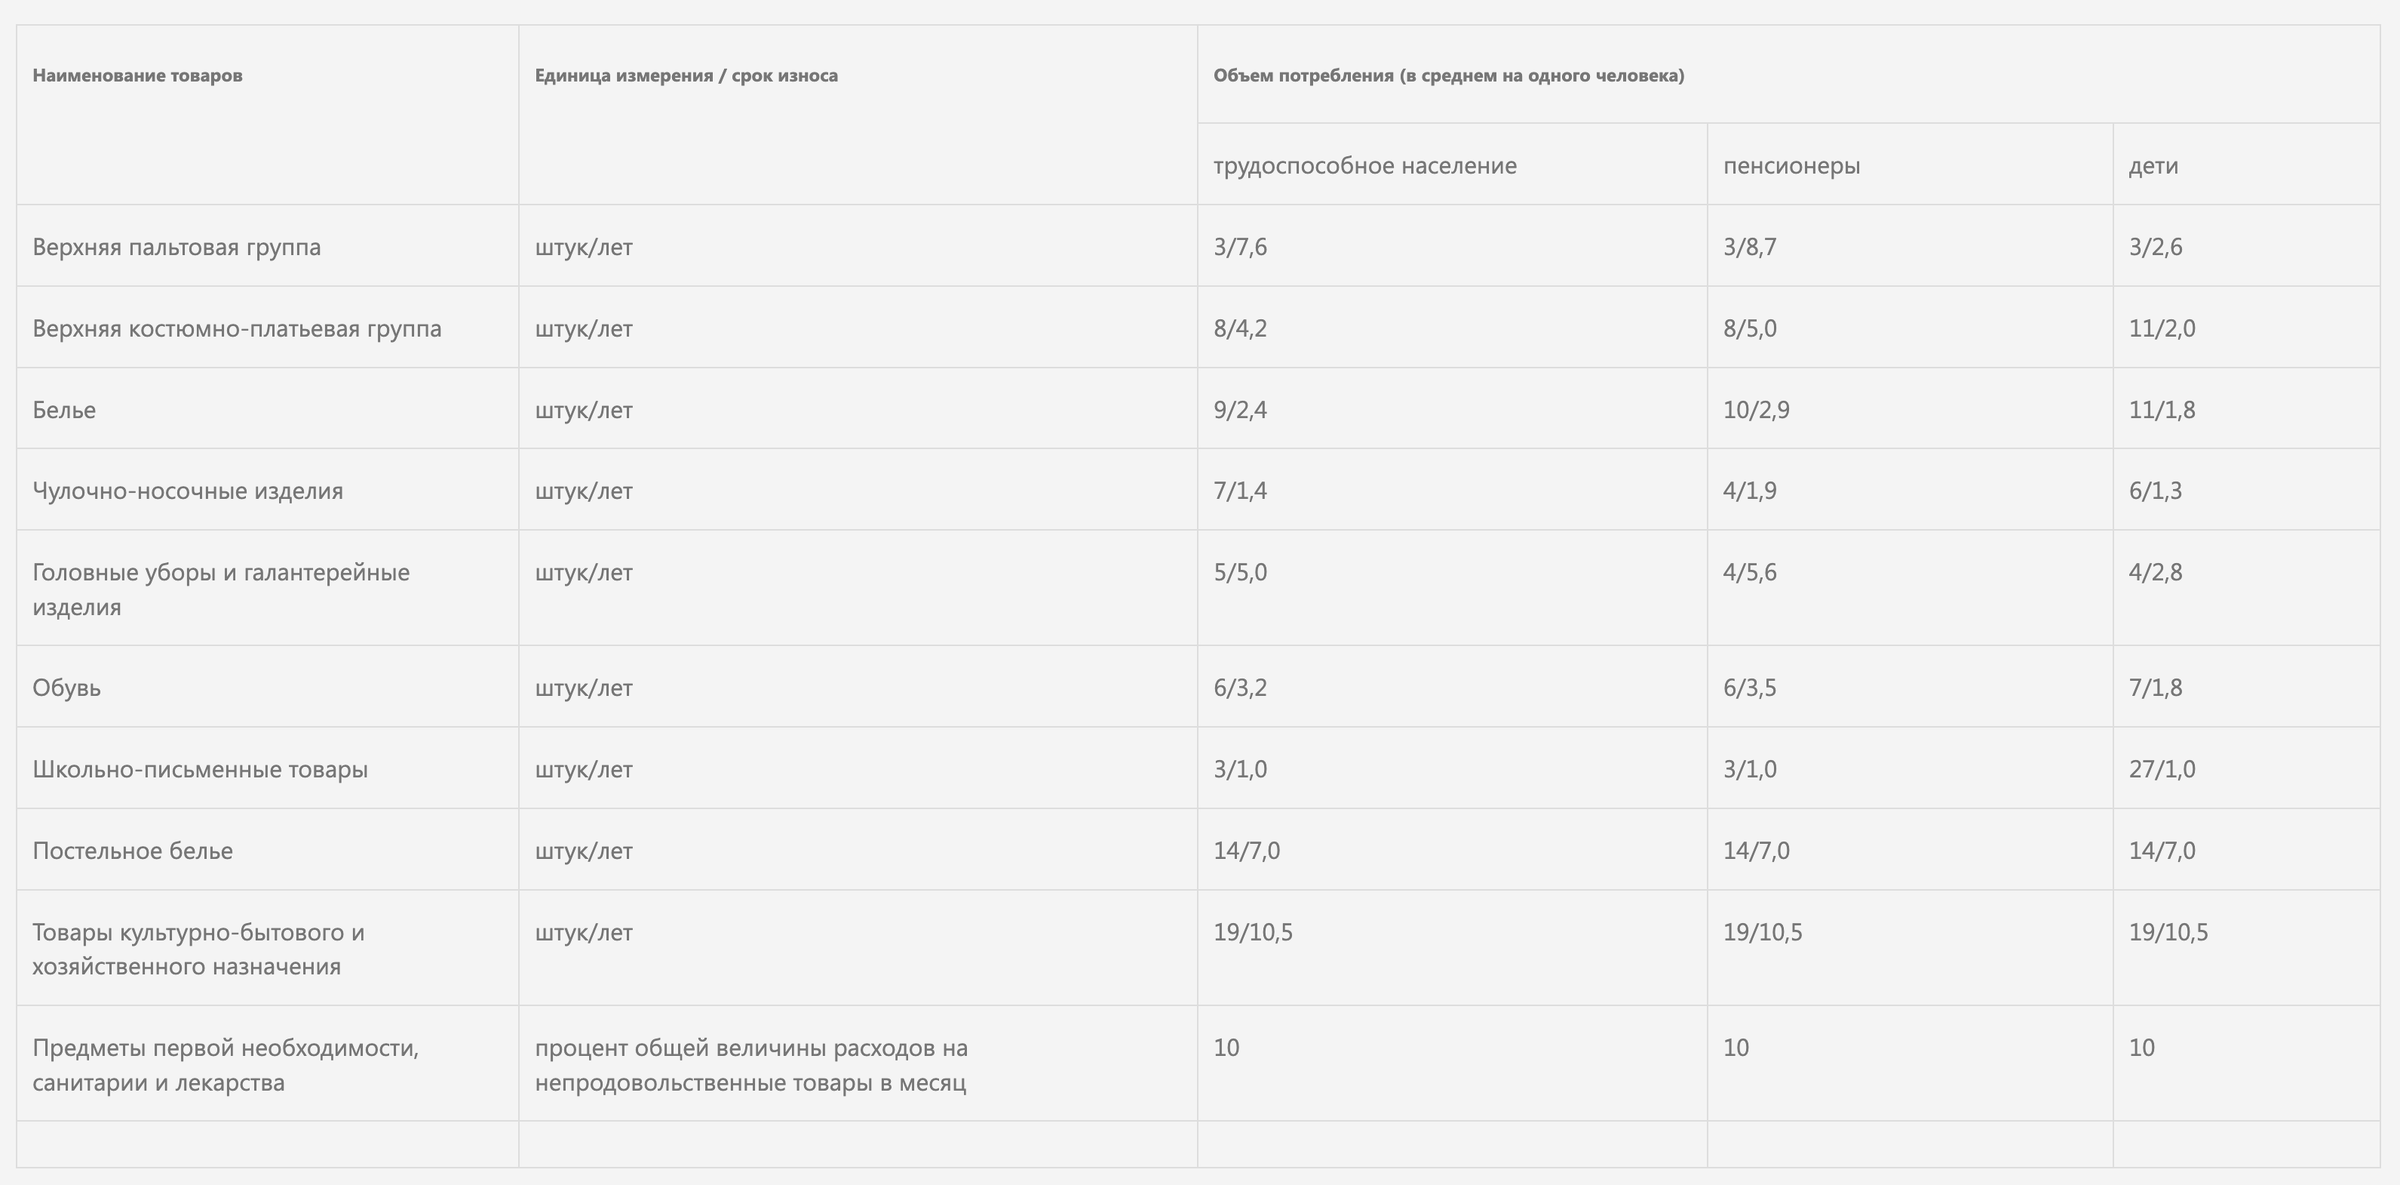Select the 'Обувь' row label

coord(67,688)
